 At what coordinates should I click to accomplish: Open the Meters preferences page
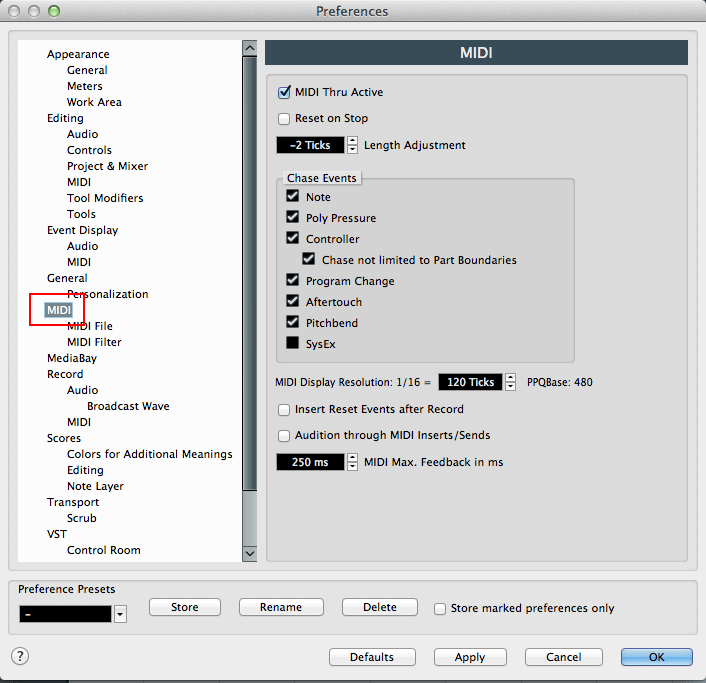coord(85,86)
